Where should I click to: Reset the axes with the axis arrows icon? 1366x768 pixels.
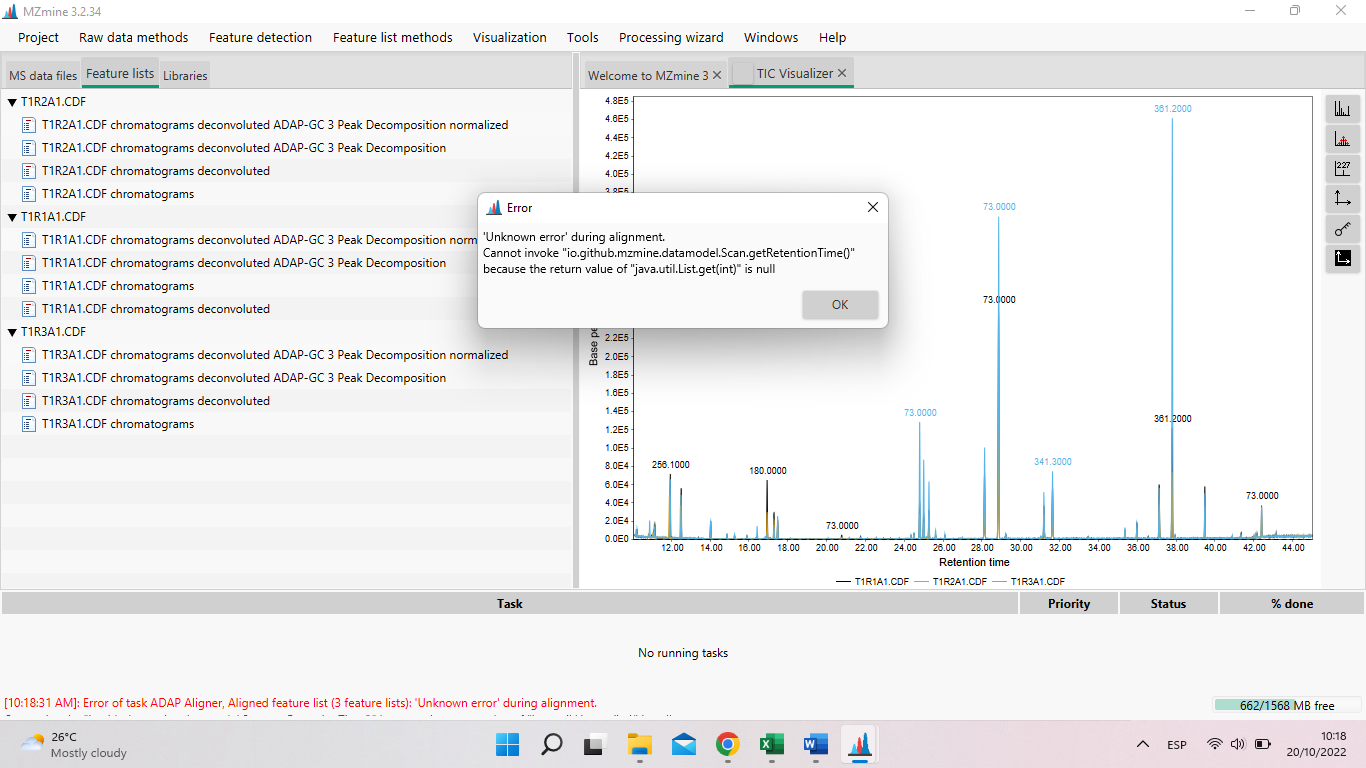[x=1343, y=198]
